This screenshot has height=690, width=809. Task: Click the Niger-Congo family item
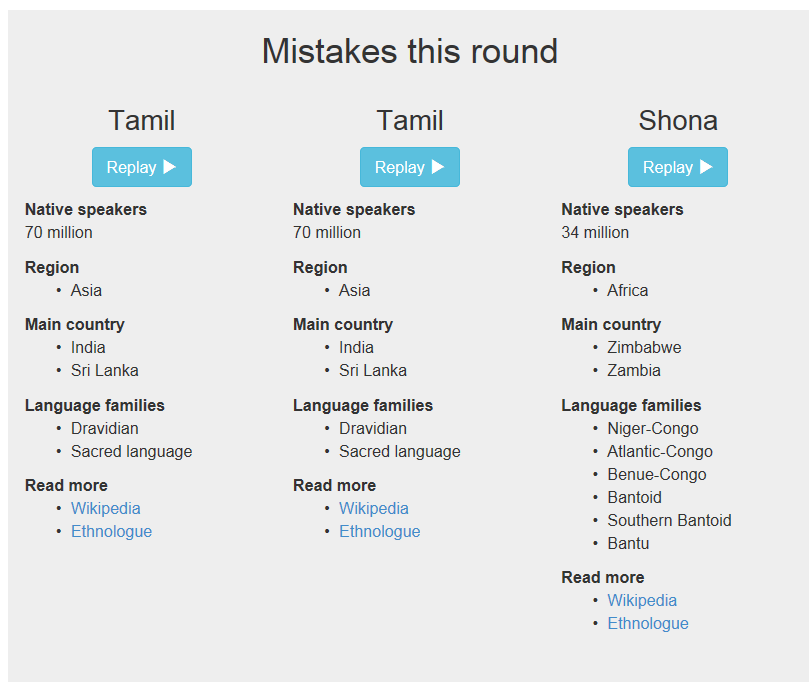[653, 428]
